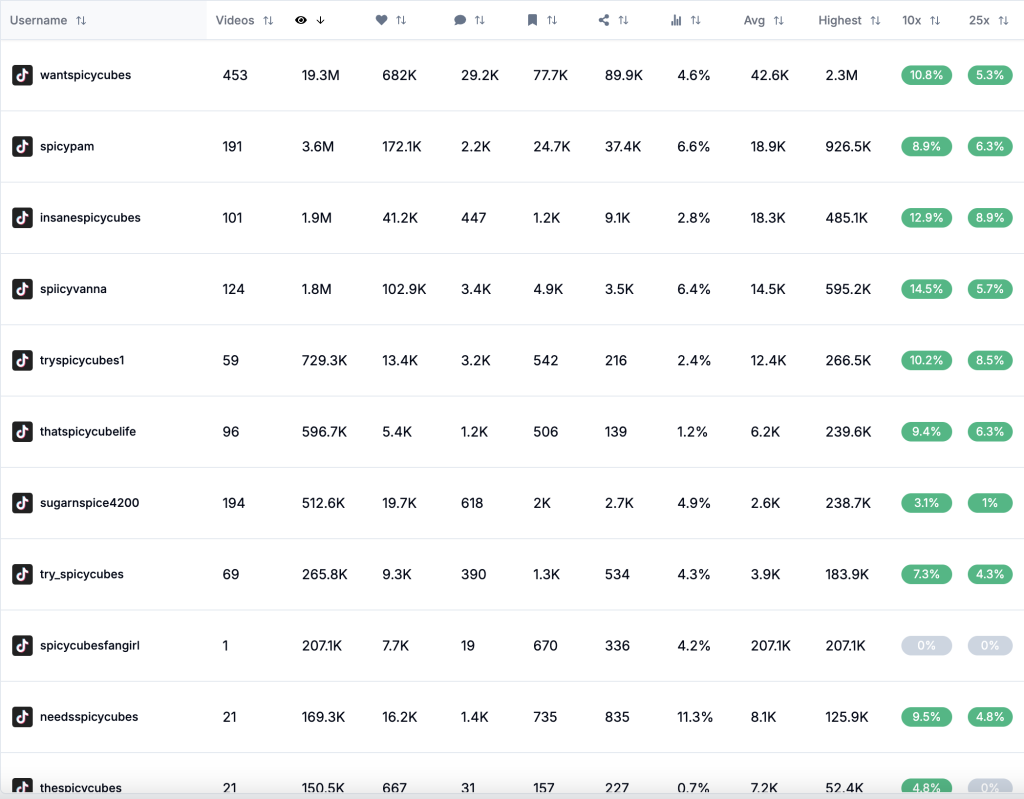This screenshot has width=1024, height=799.
Task: Click the eye views icon in header
Action: tap(301, 20)
